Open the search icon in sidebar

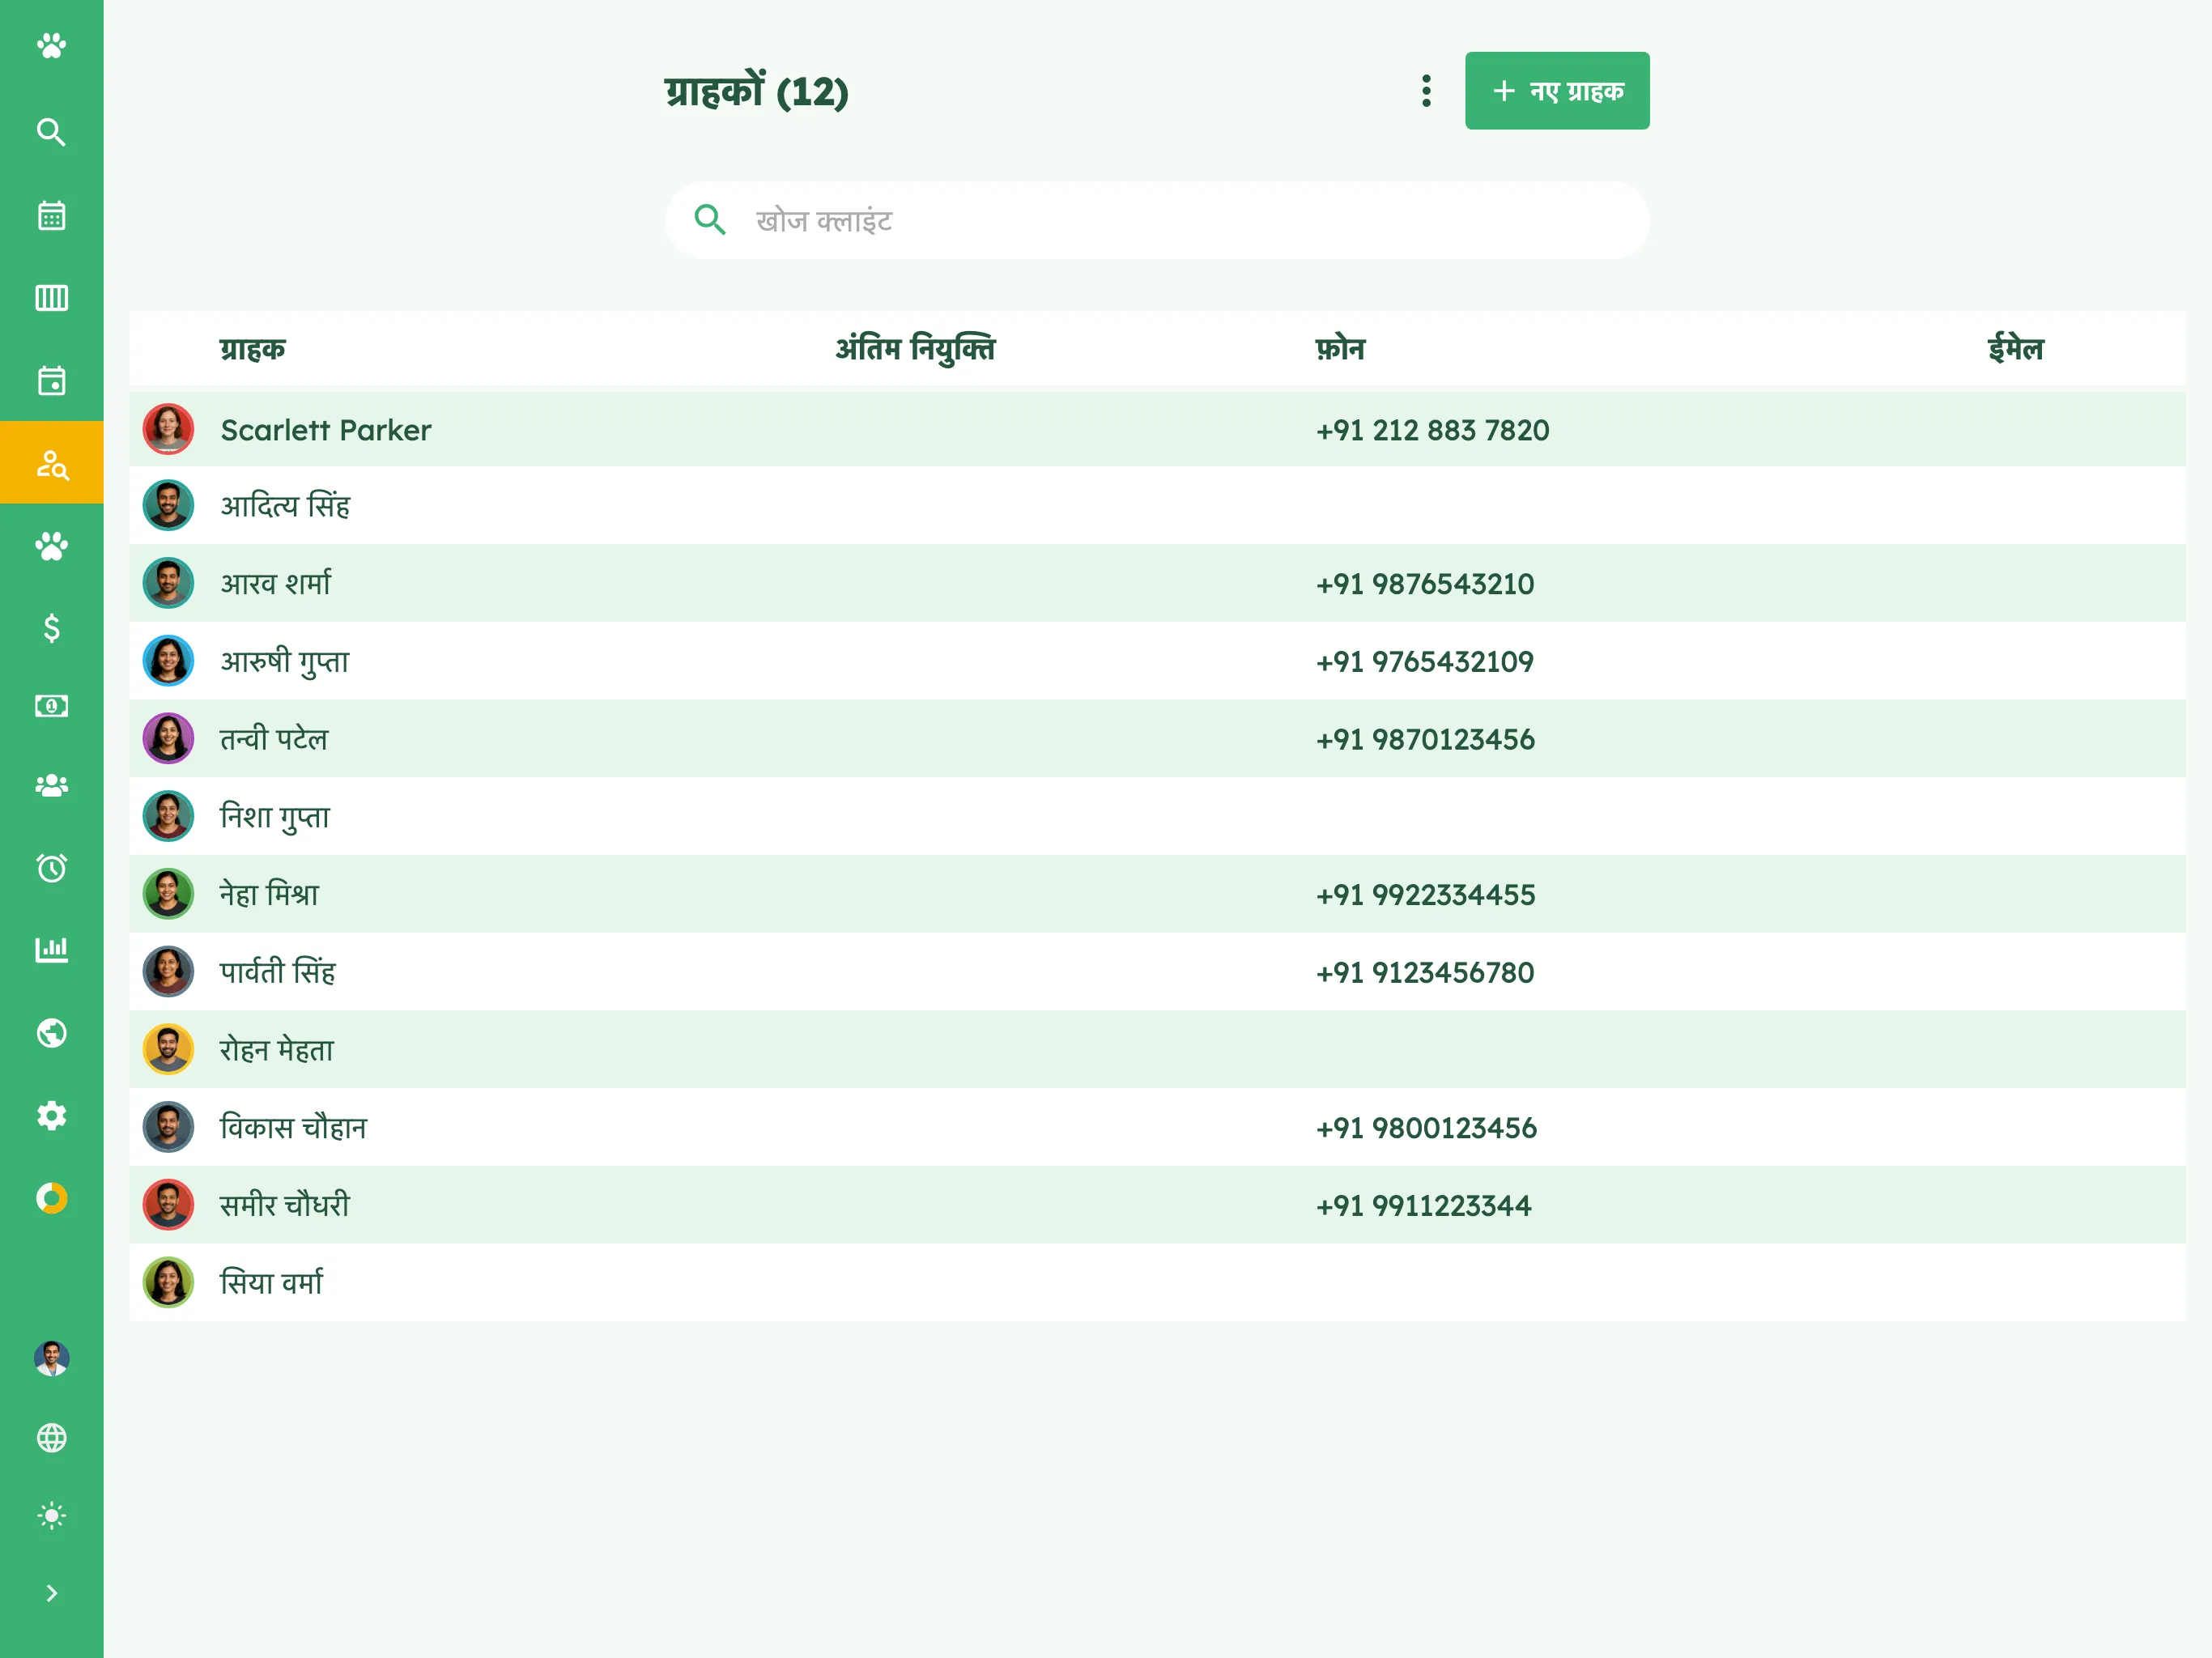(x=51, y=132)
